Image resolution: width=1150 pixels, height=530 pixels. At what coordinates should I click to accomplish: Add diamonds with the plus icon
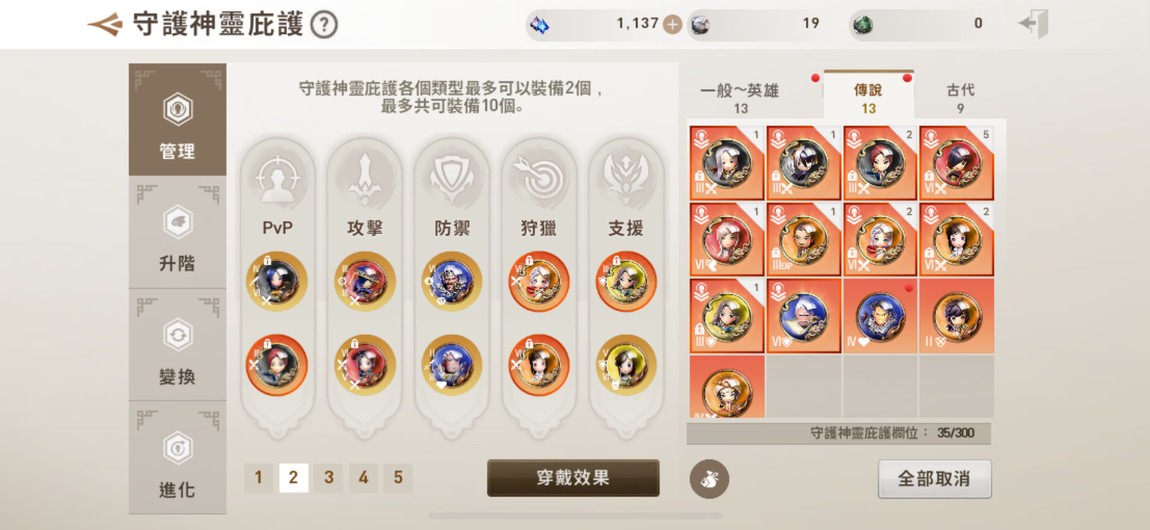(x=672, y=25)
